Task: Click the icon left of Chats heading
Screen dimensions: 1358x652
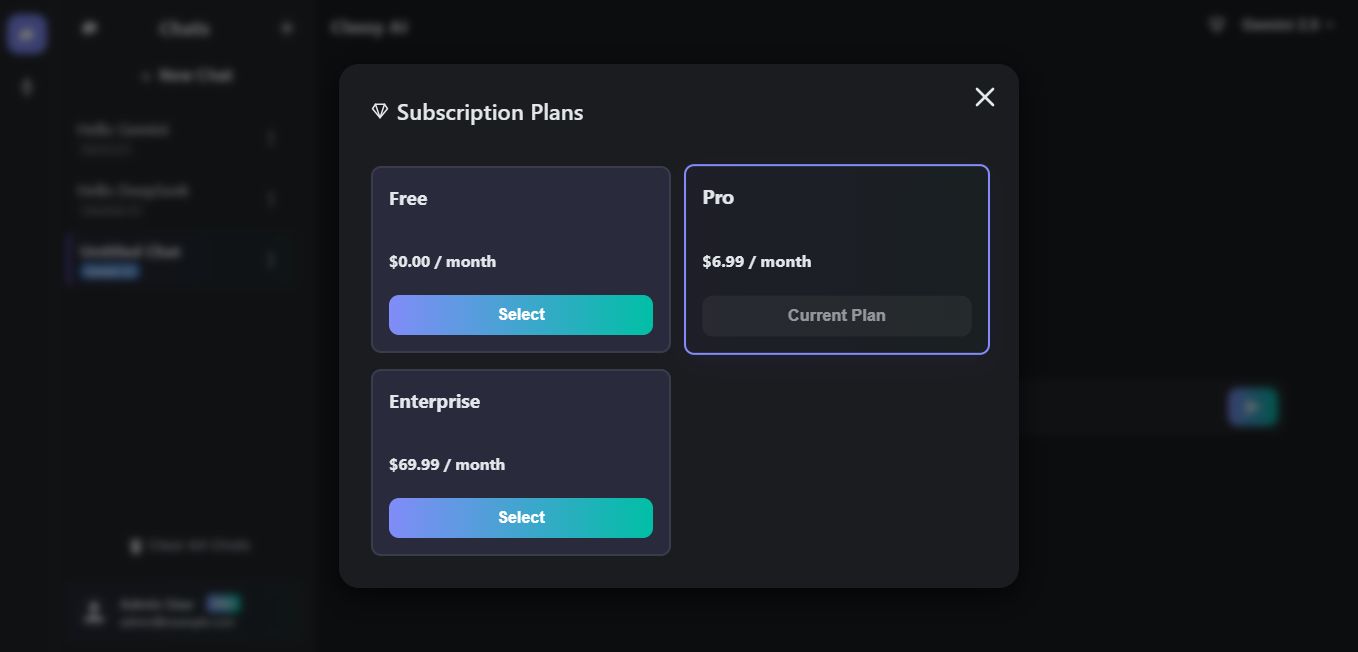Action: click(90, 29)
